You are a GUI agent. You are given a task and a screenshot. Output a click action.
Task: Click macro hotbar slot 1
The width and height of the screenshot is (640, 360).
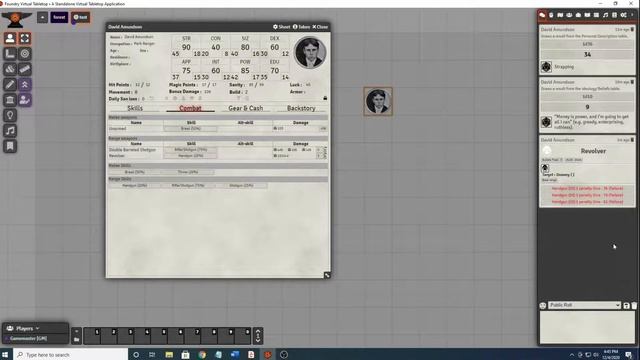[92, 336]
